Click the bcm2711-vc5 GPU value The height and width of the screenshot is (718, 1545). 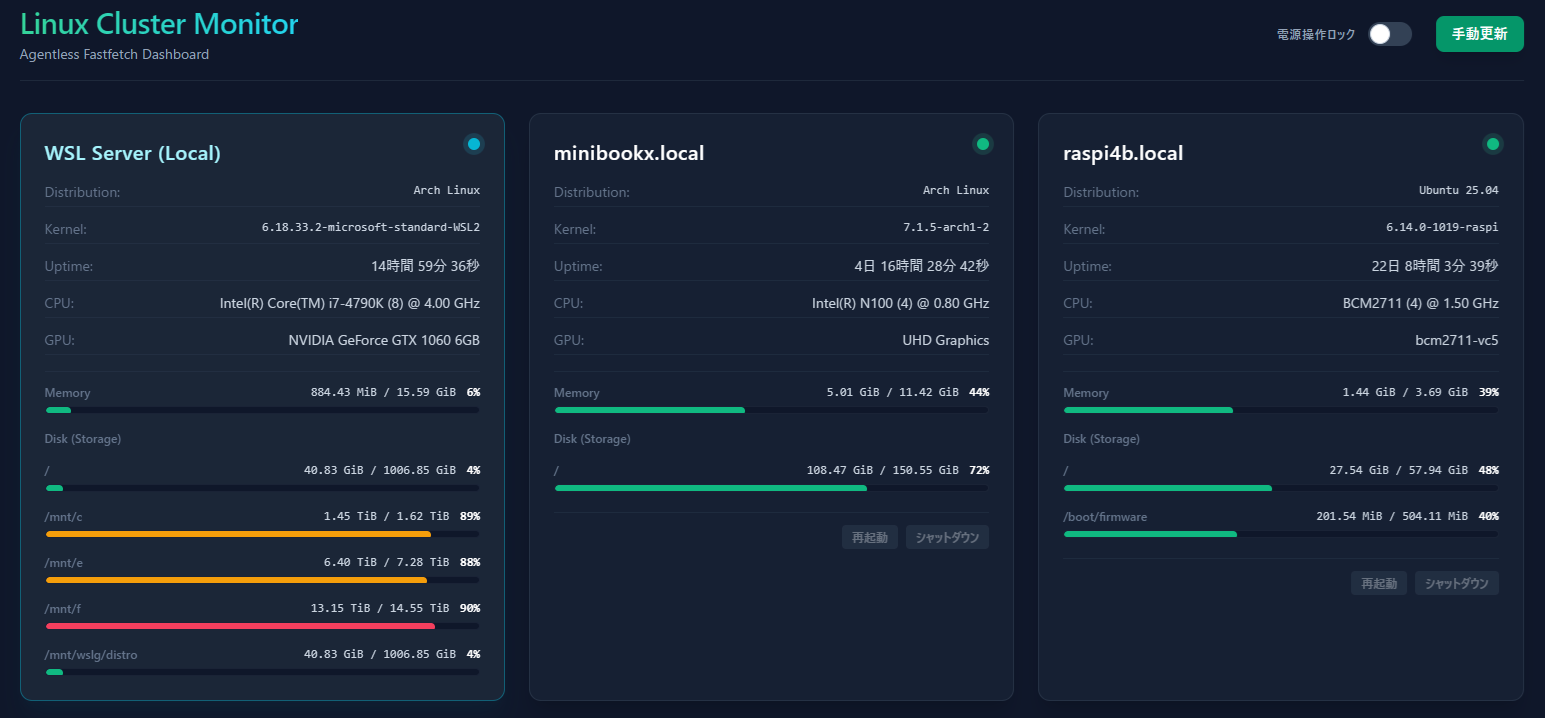[x=1459, y=340]
